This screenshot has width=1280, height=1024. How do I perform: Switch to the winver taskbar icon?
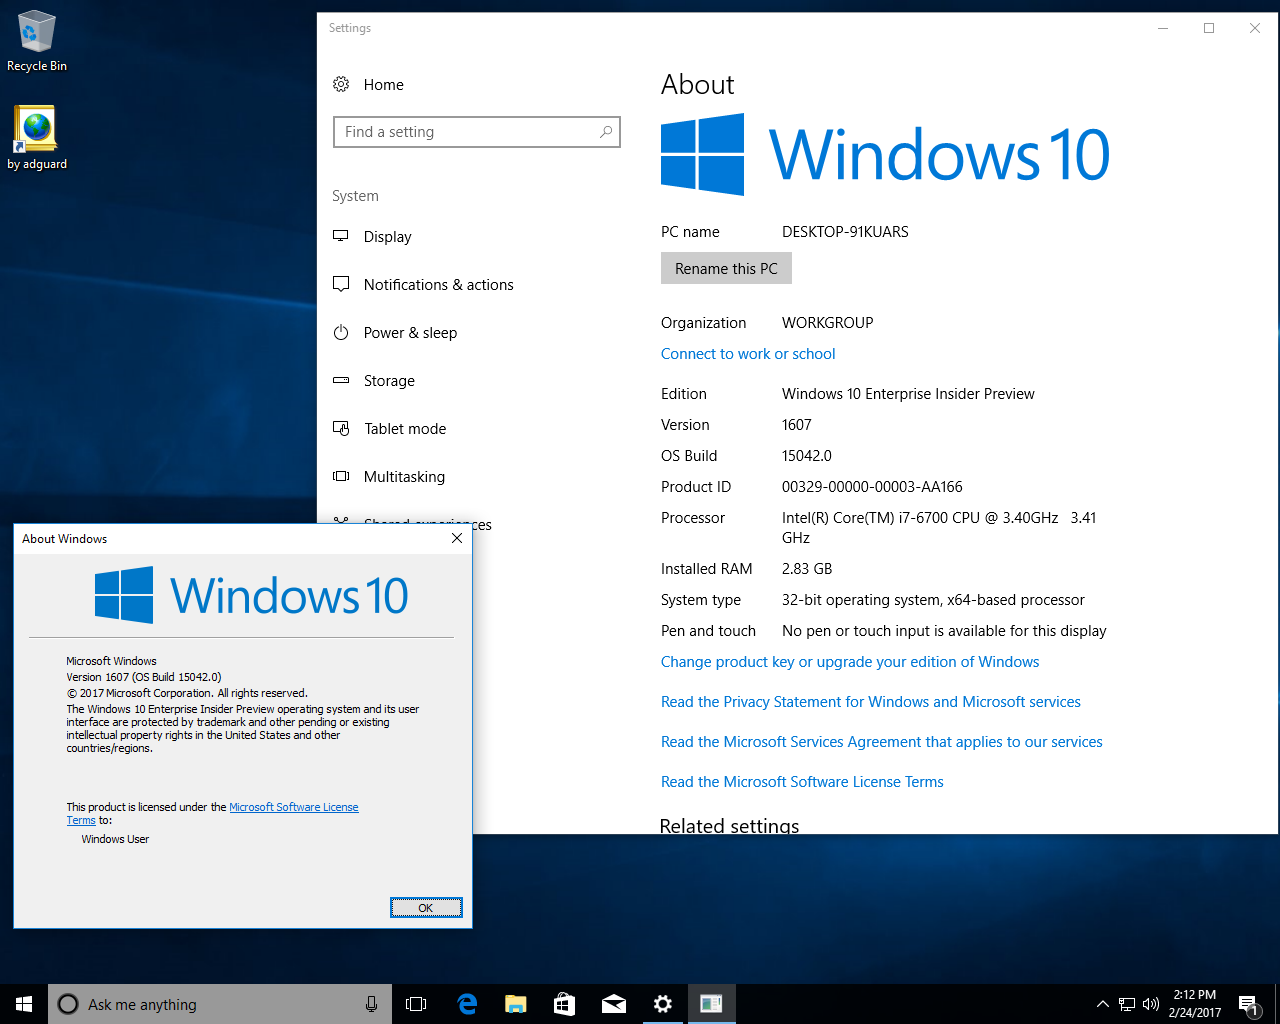coord(711,1004)
